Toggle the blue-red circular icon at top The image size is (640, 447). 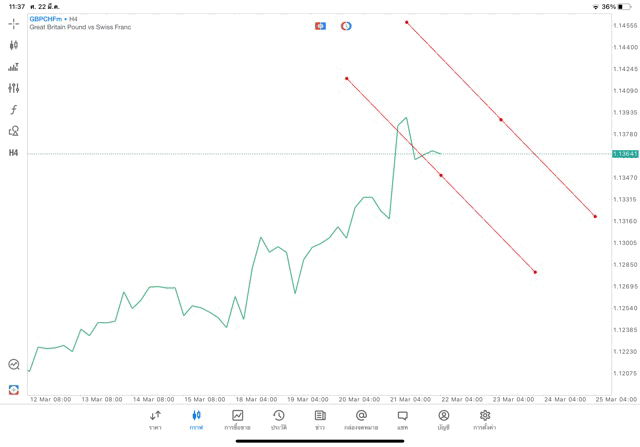tap(346, 26)
